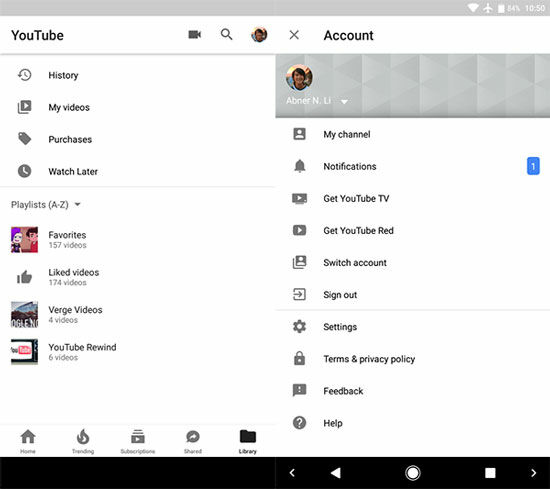Expand the Abner N. Li account dropdown arrow
550x489 pixels.
pyautogui.click(x=344, y=102)
